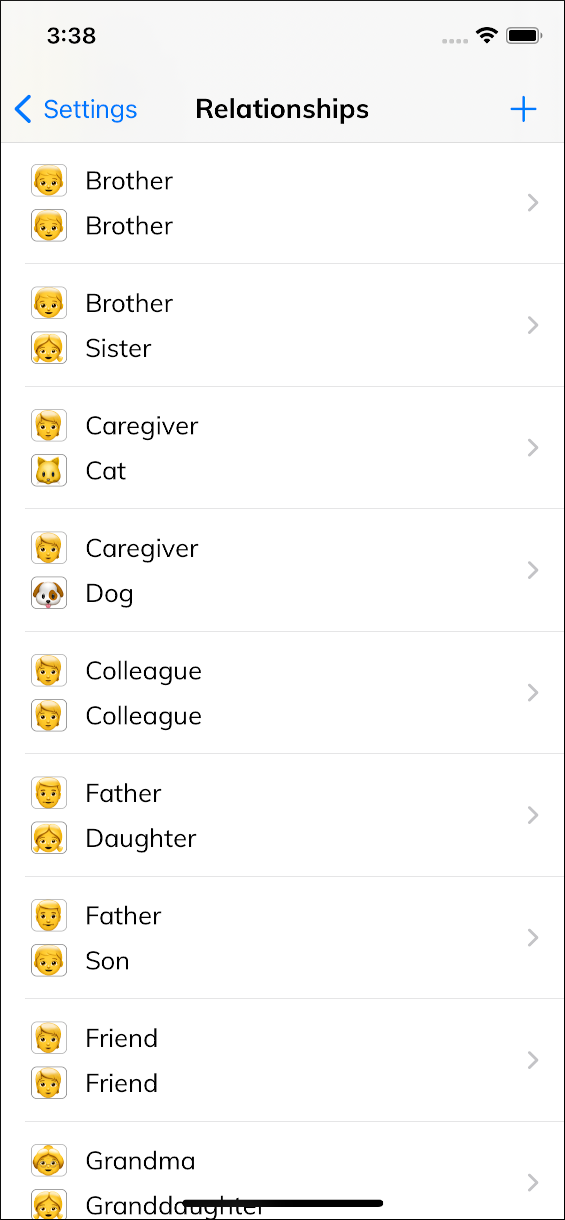Open the Friend–Friend row chevron

[x=533, y=1060]
